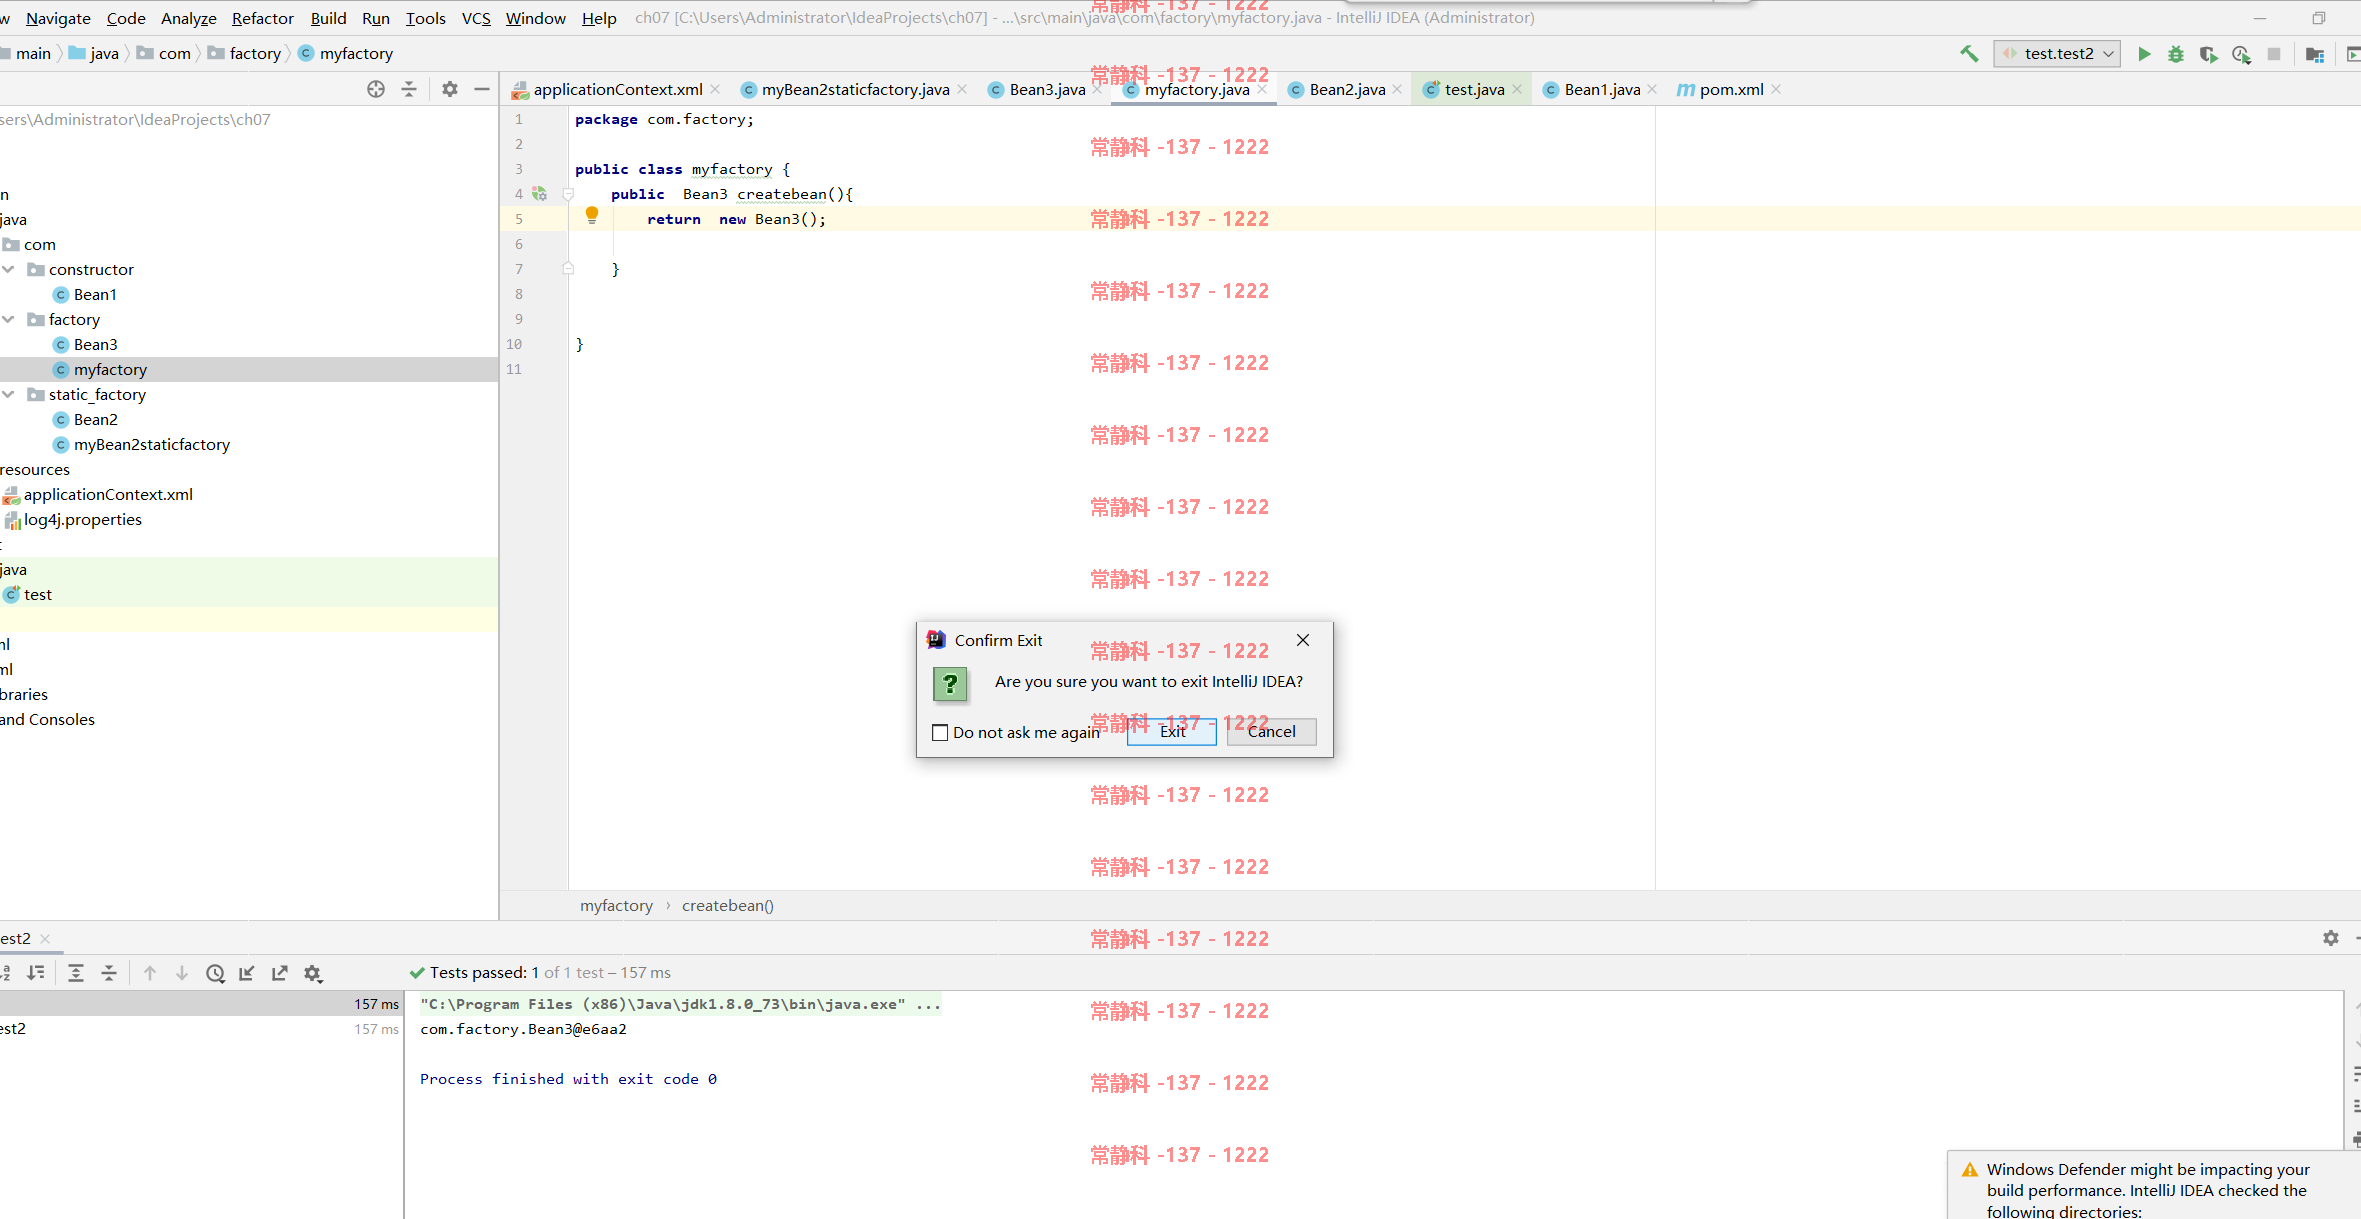Switch to applicationContext.xml tab
Viewport: 2361px width, 1219px height.
617,89
